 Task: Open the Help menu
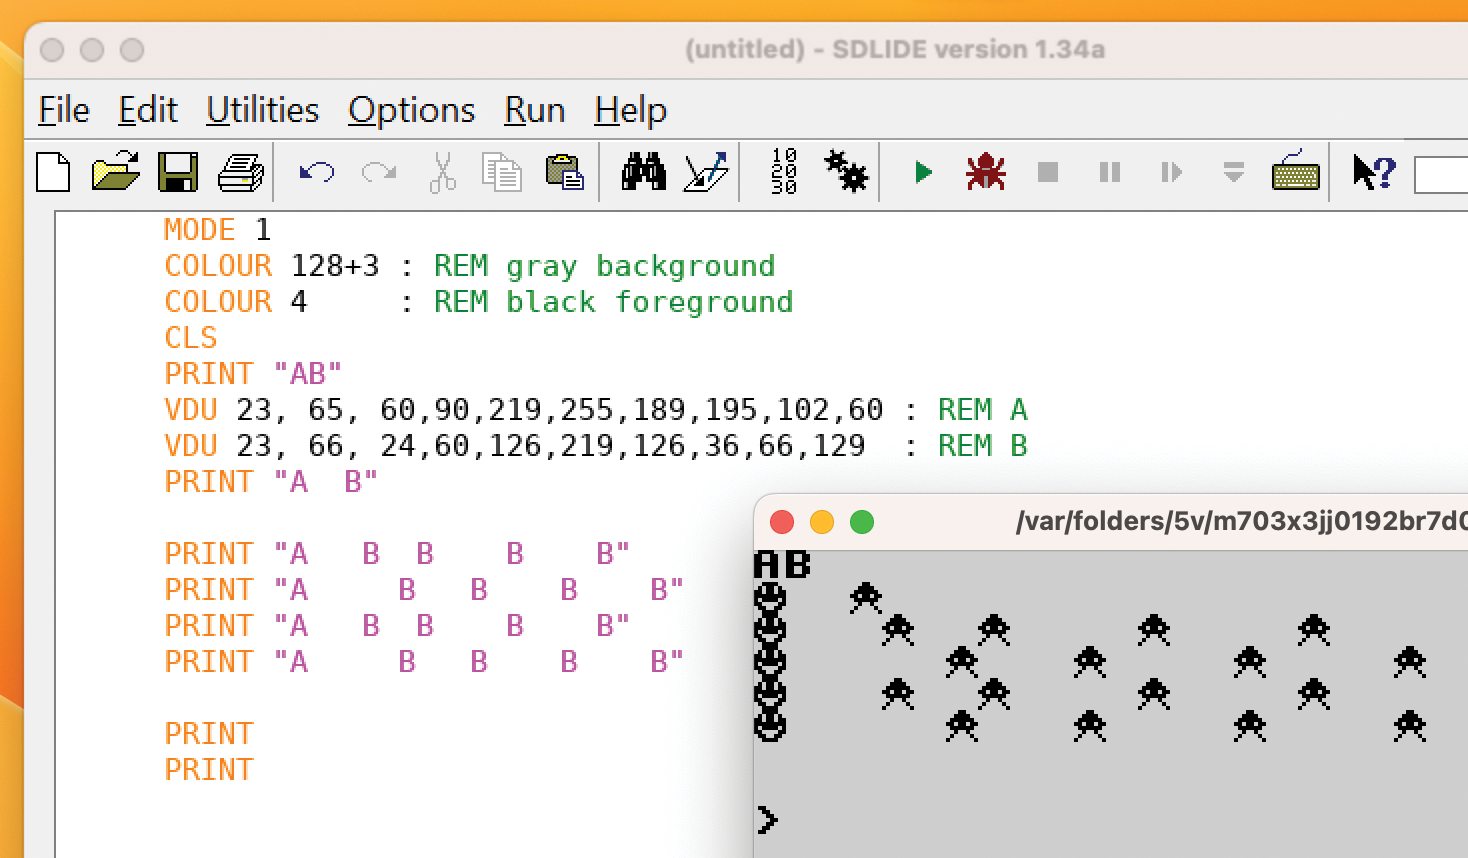[x=630, y=110]
